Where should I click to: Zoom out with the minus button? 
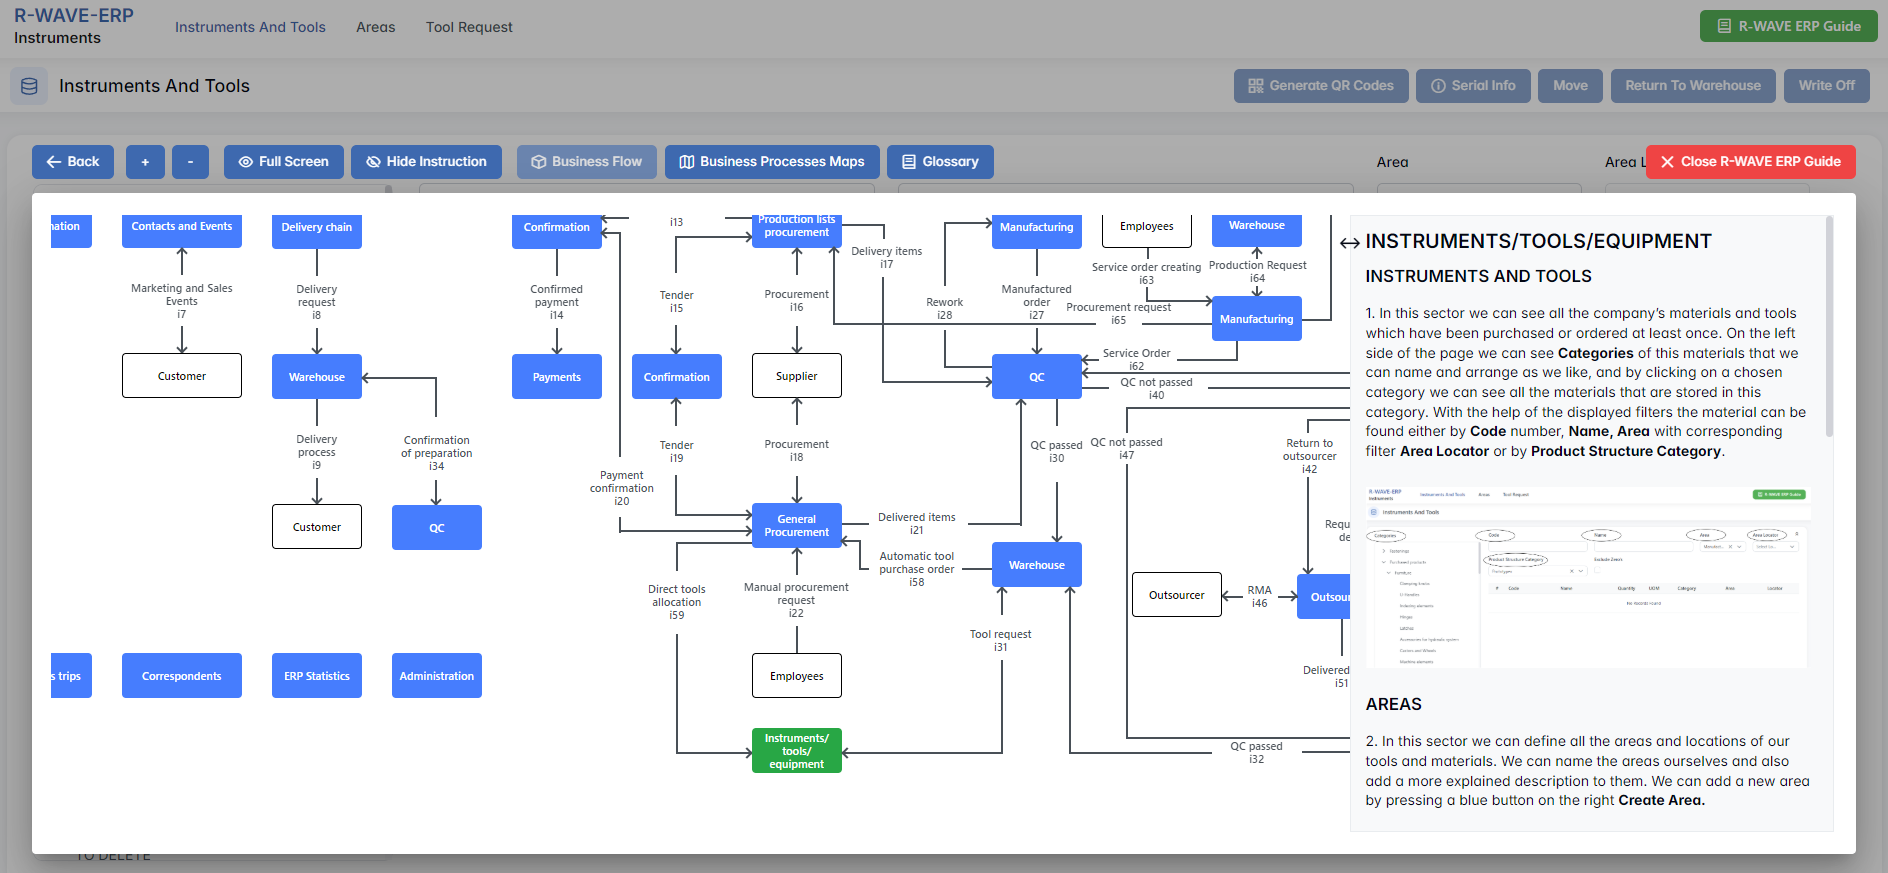coord(190,162)
